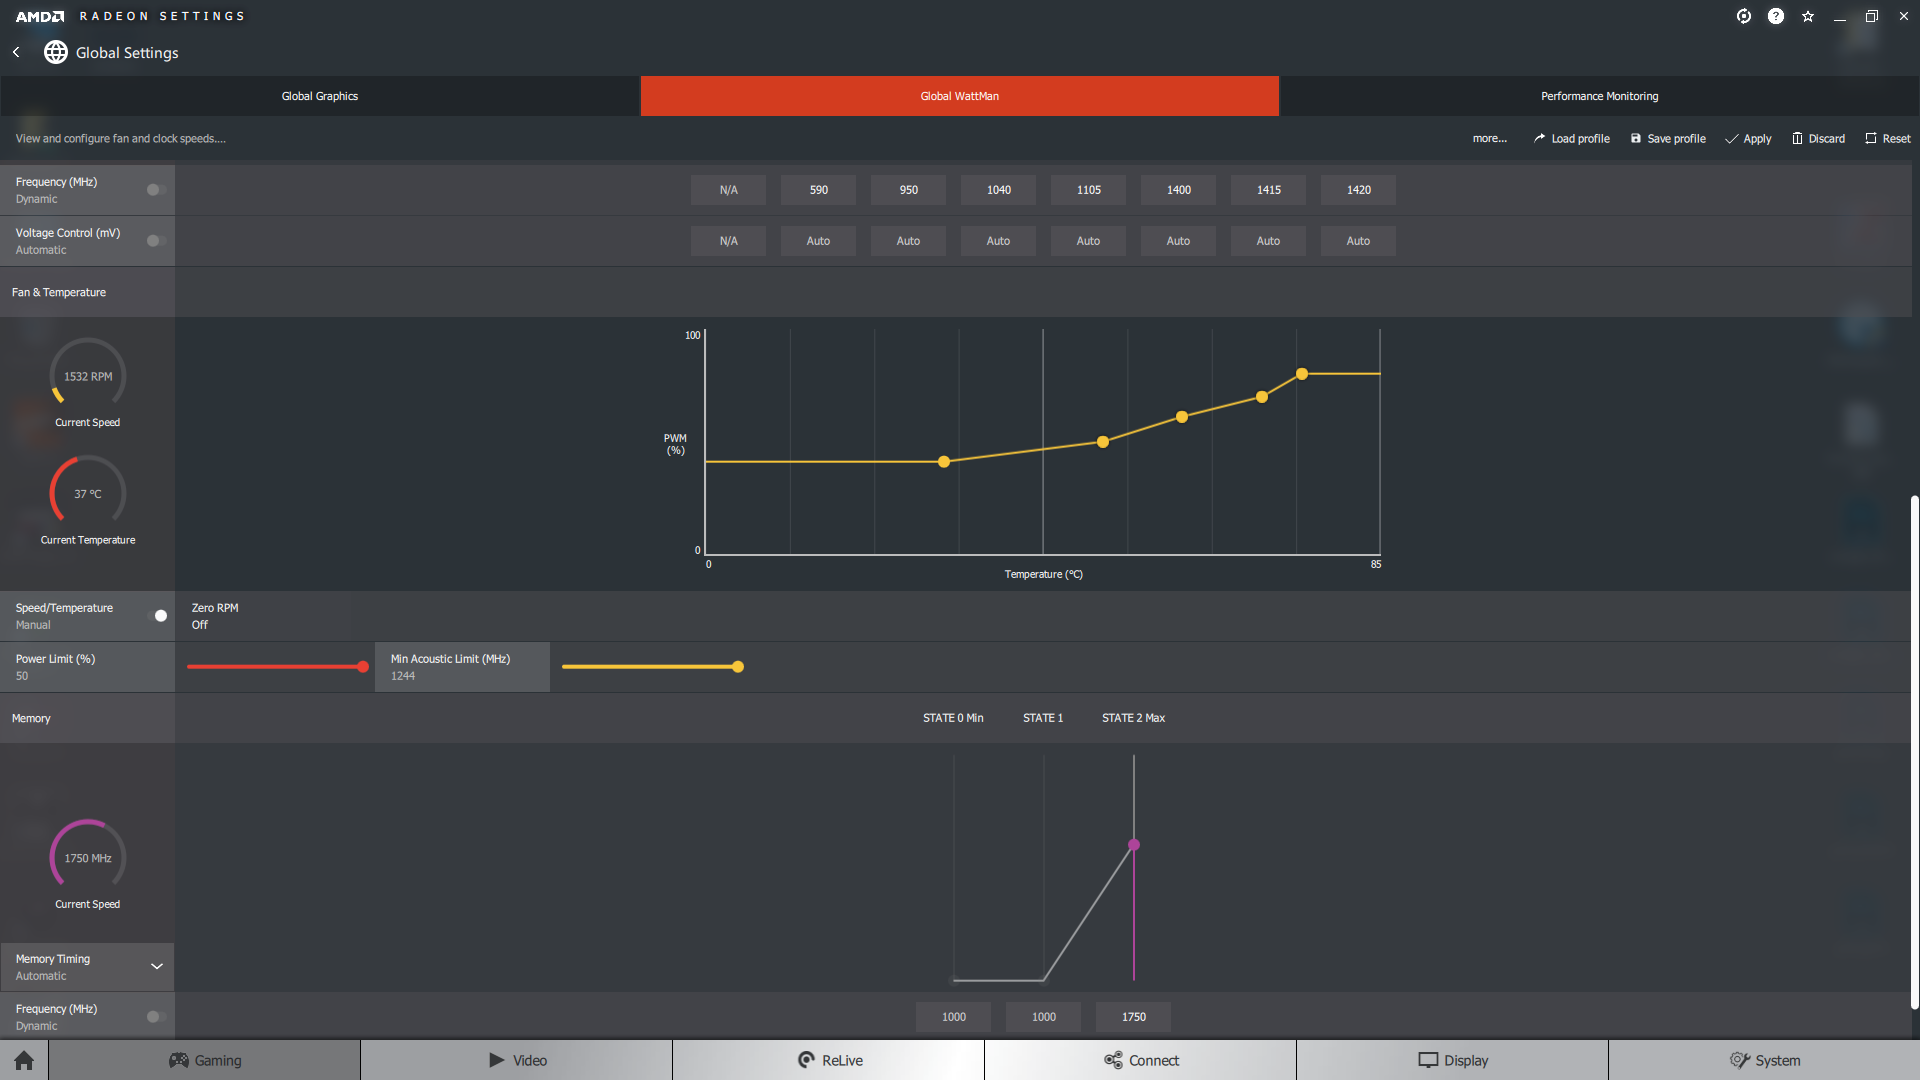Open the Radeon updates notification icon
Image resolution: width=1920 pixels, height=1080 pixels.
click(x=1744, y=16)
